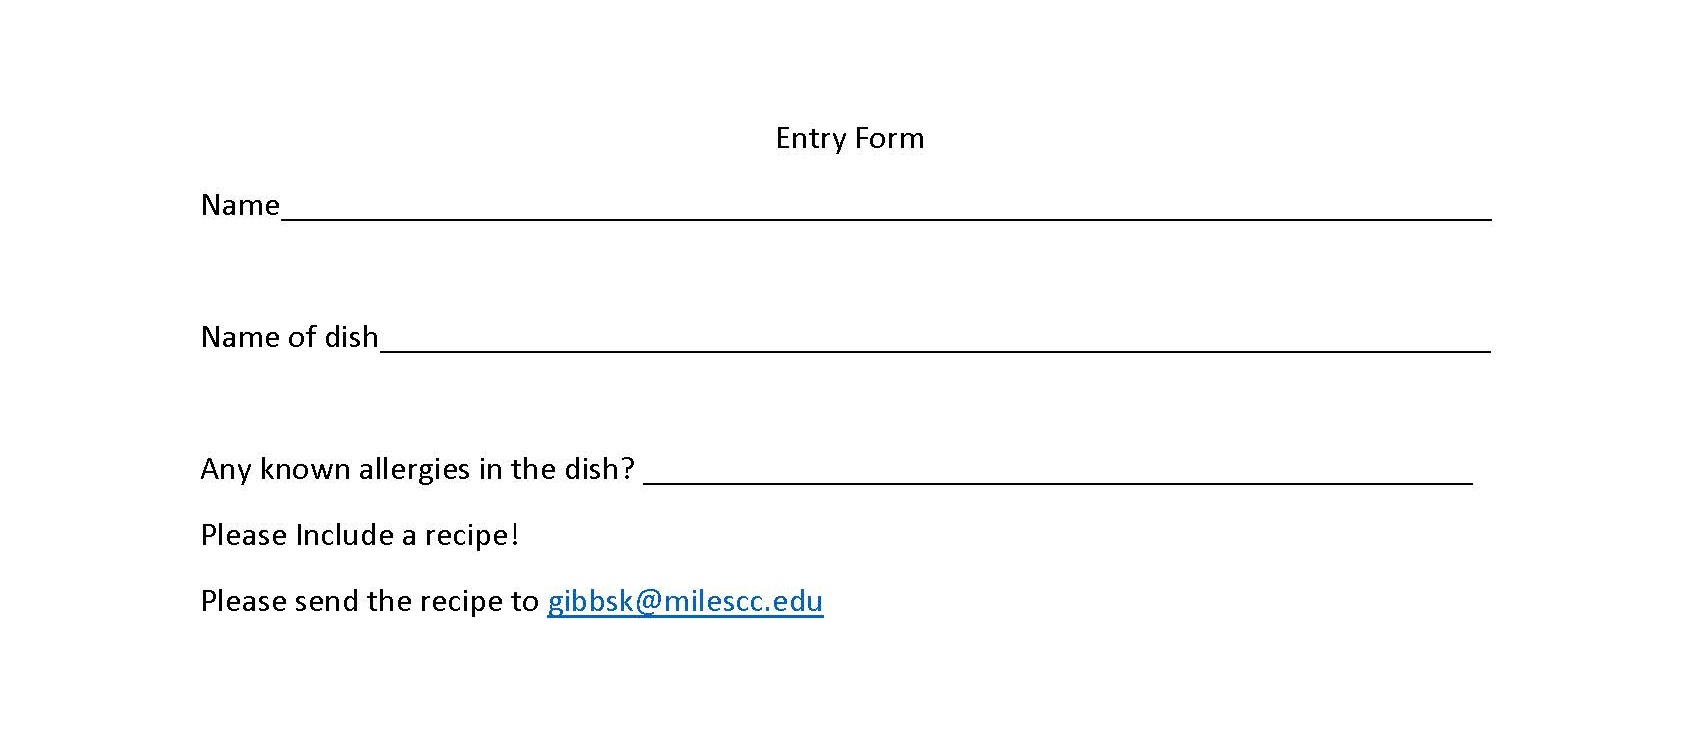
Task: Click the word dish in Name of dish
Action: [351, 337]
